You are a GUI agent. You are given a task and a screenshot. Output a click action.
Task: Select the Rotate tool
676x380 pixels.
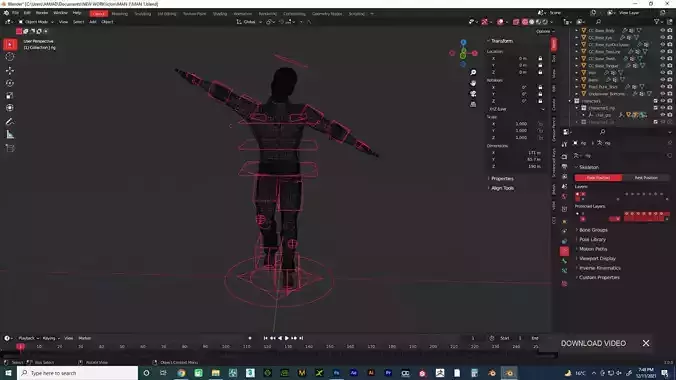coord(10,83)
